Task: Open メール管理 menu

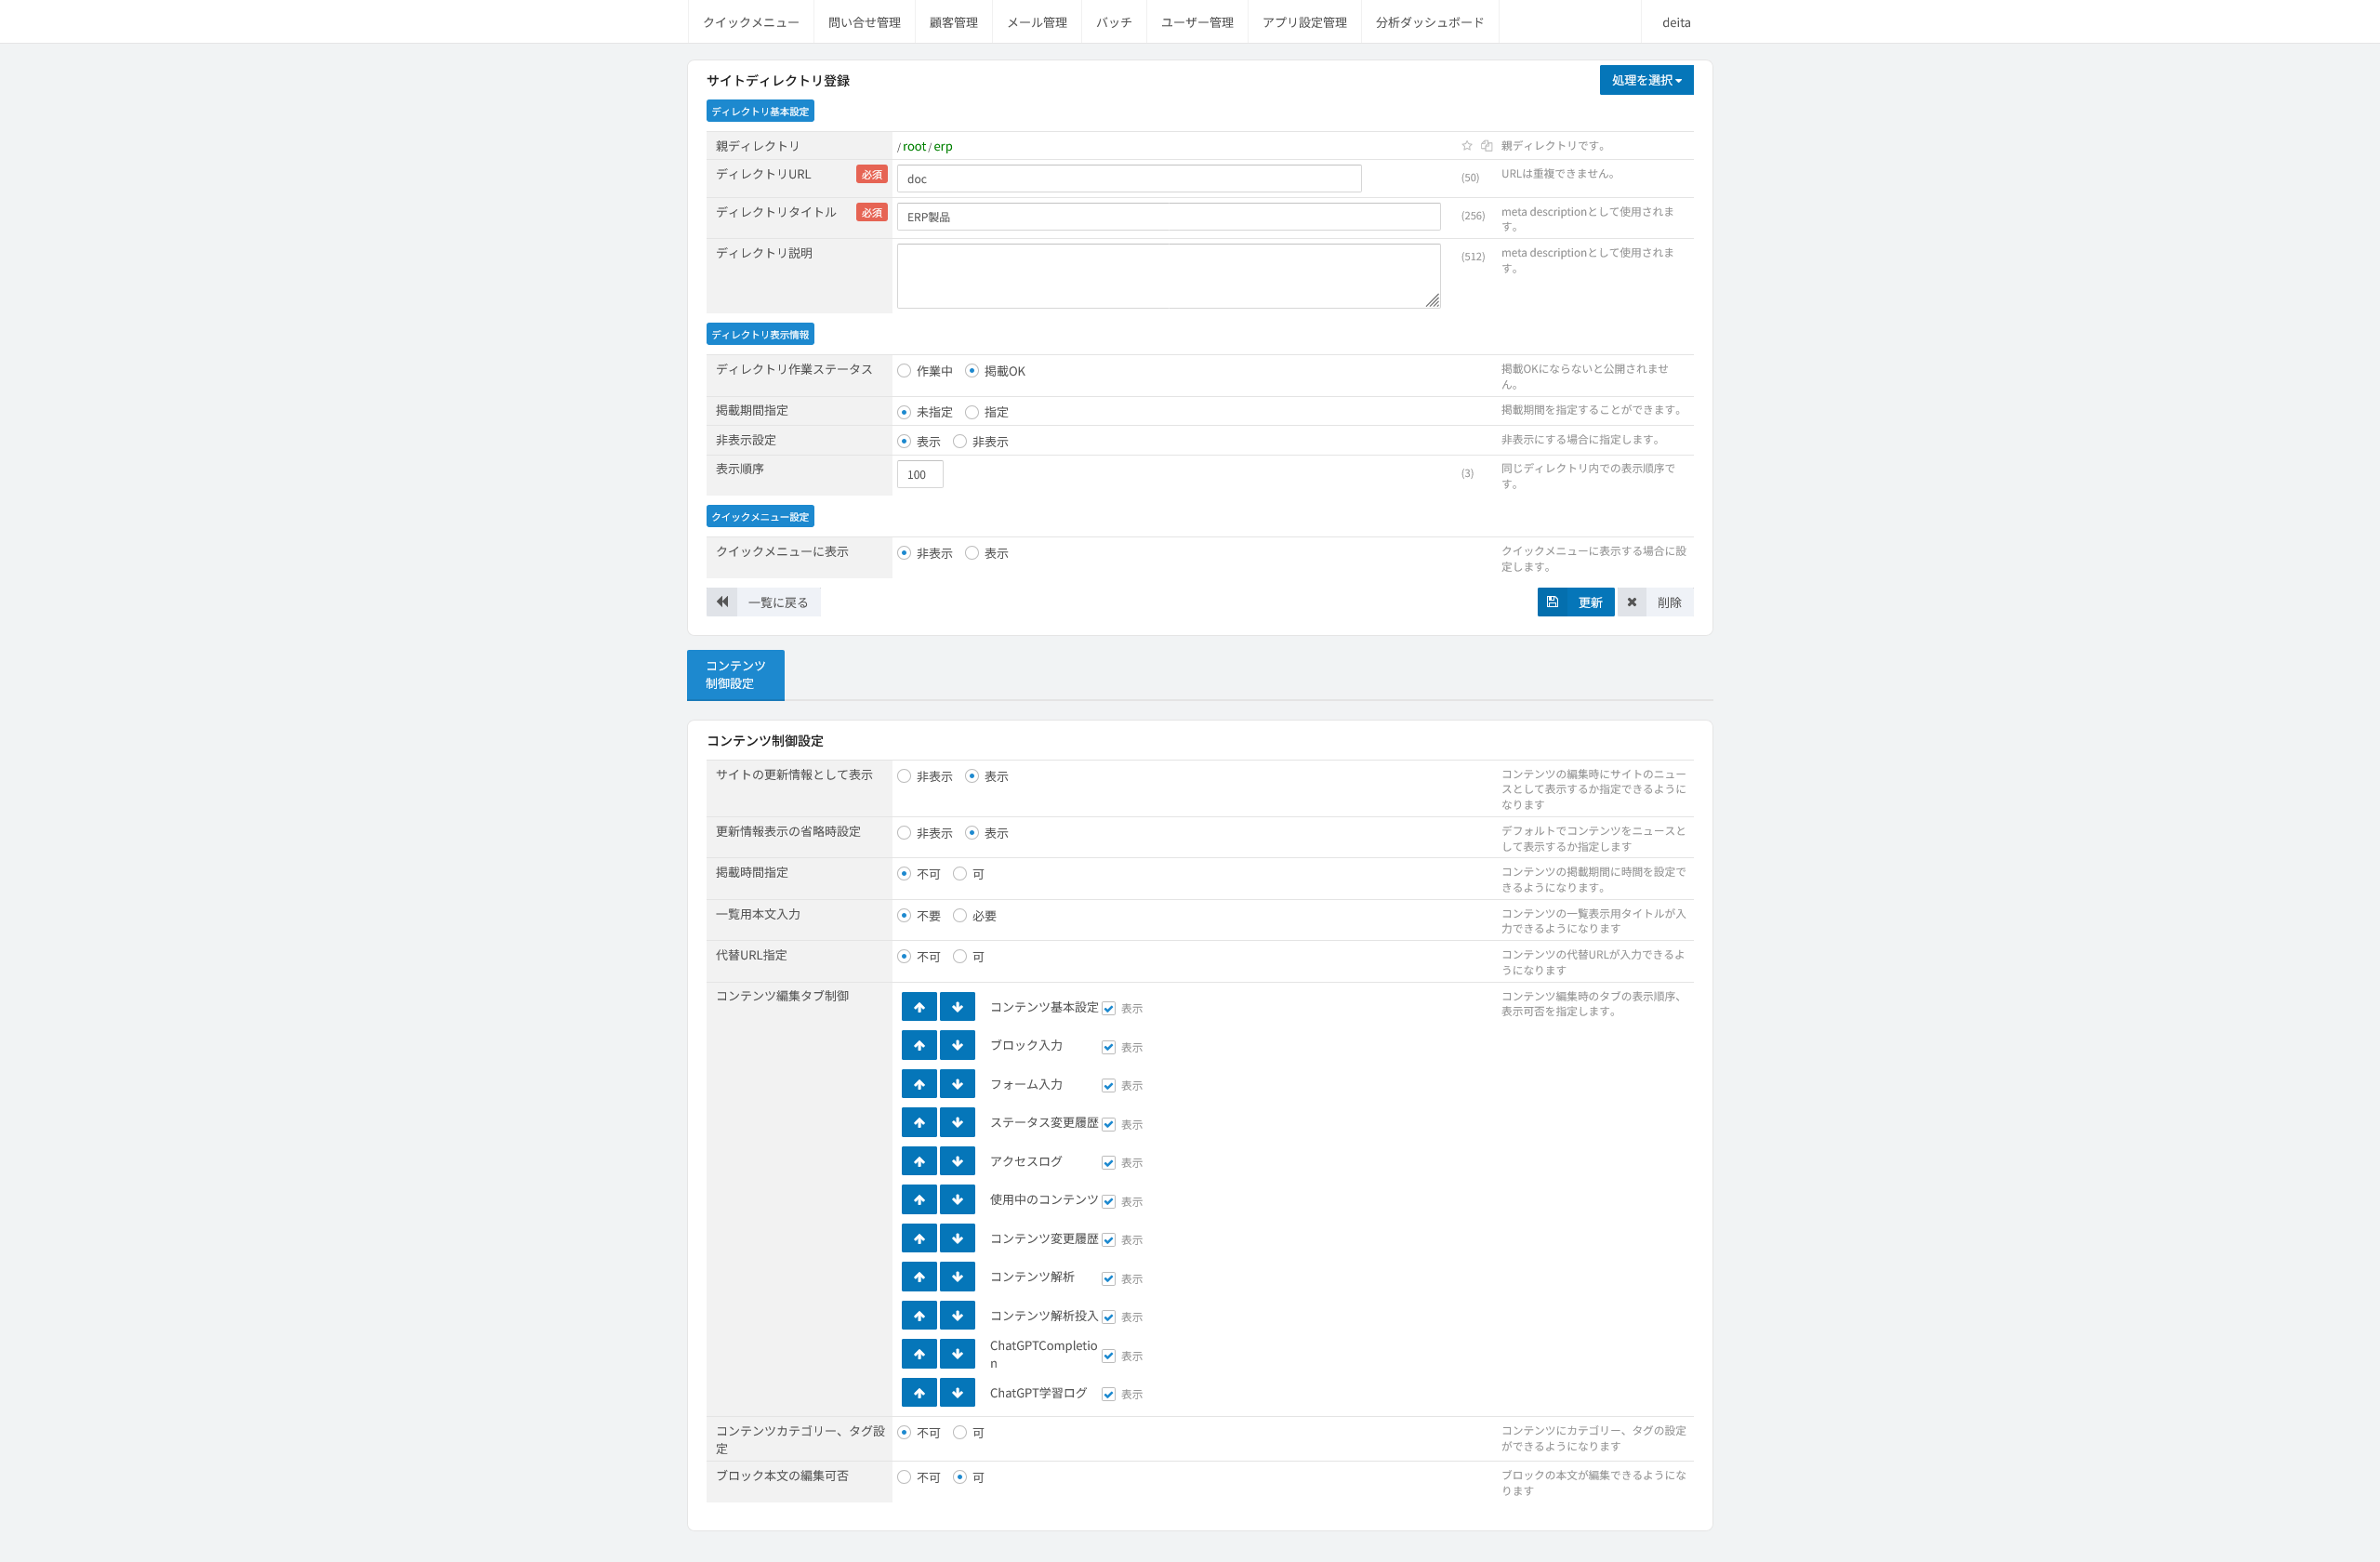Action: (x=1037, y=22)
